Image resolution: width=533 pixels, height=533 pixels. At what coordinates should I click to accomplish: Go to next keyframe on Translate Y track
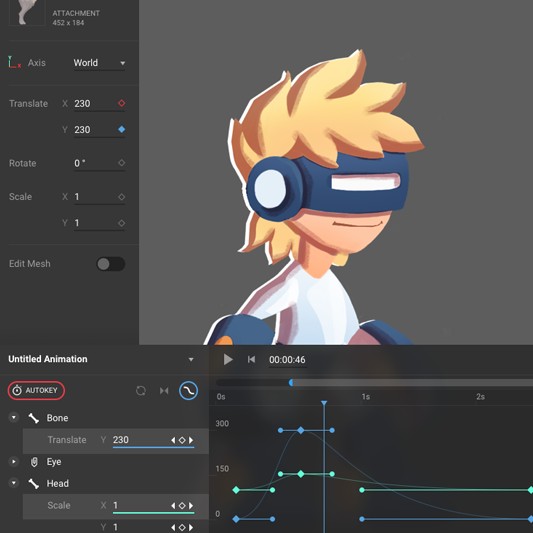coord(191,440)
